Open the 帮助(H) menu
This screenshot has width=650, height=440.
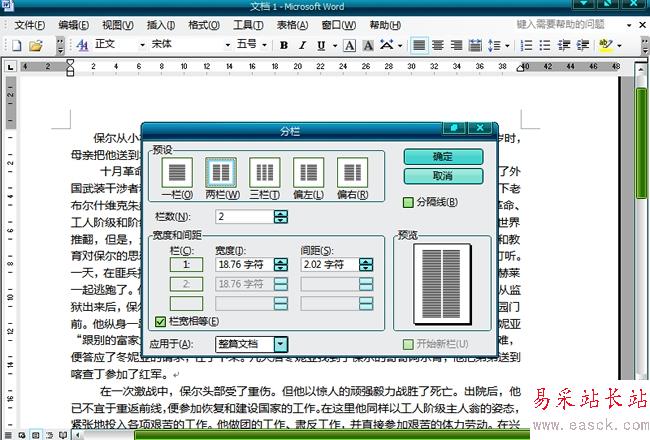click(385, 25)
